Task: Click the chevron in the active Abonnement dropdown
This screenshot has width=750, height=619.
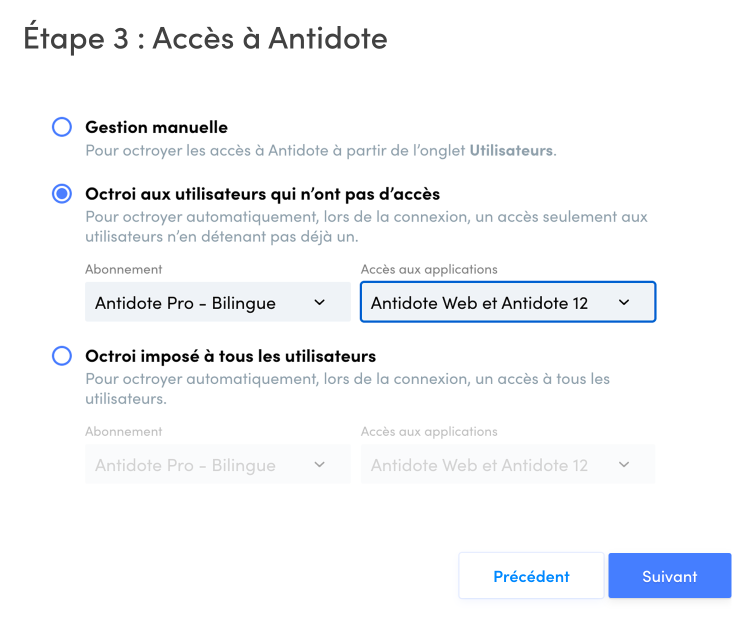Action: pyautogui.click(x=319, y=302)
